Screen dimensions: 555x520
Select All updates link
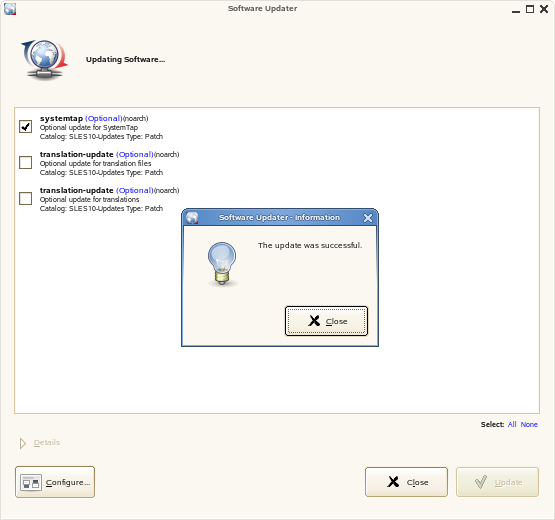click(512, 424)
